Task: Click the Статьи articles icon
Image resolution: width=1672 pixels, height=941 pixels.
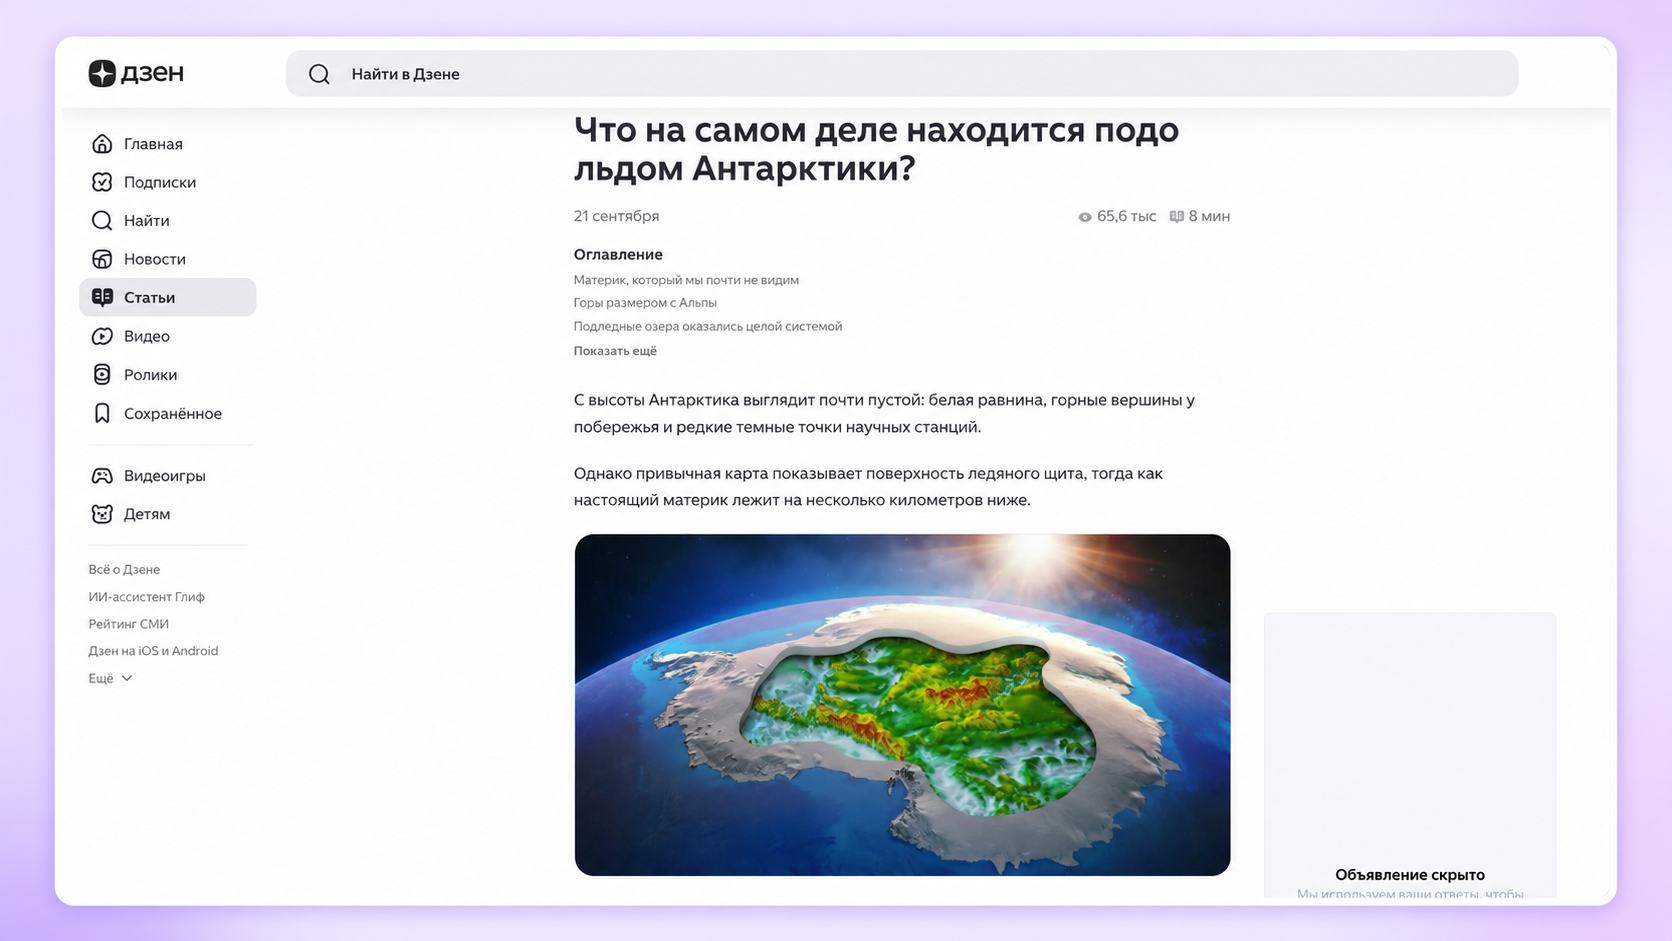Action: click(102, 297)
